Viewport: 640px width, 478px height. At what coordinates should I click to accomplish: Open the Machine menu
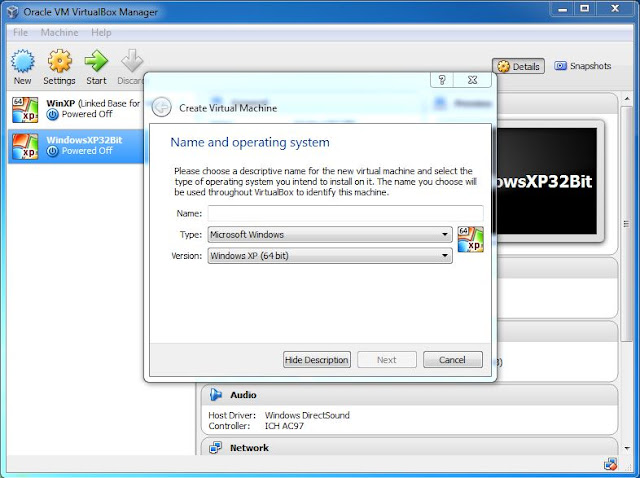[x=60, y=32]
